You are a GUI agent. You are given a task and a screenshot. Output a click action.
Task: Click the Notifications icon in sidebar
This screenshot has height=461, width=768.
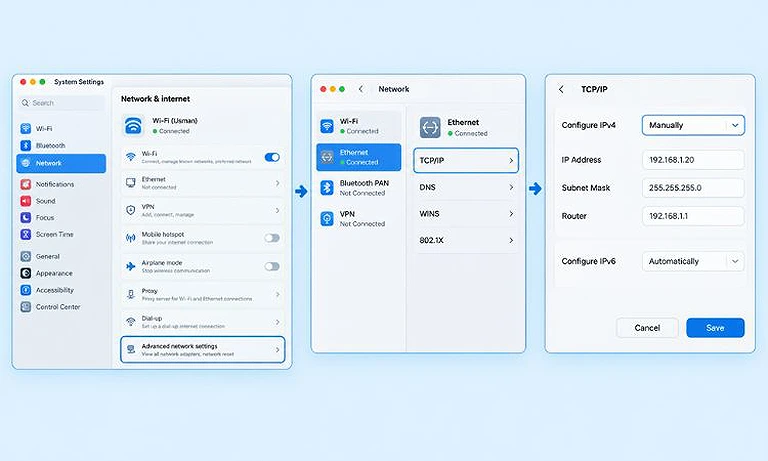25,184
